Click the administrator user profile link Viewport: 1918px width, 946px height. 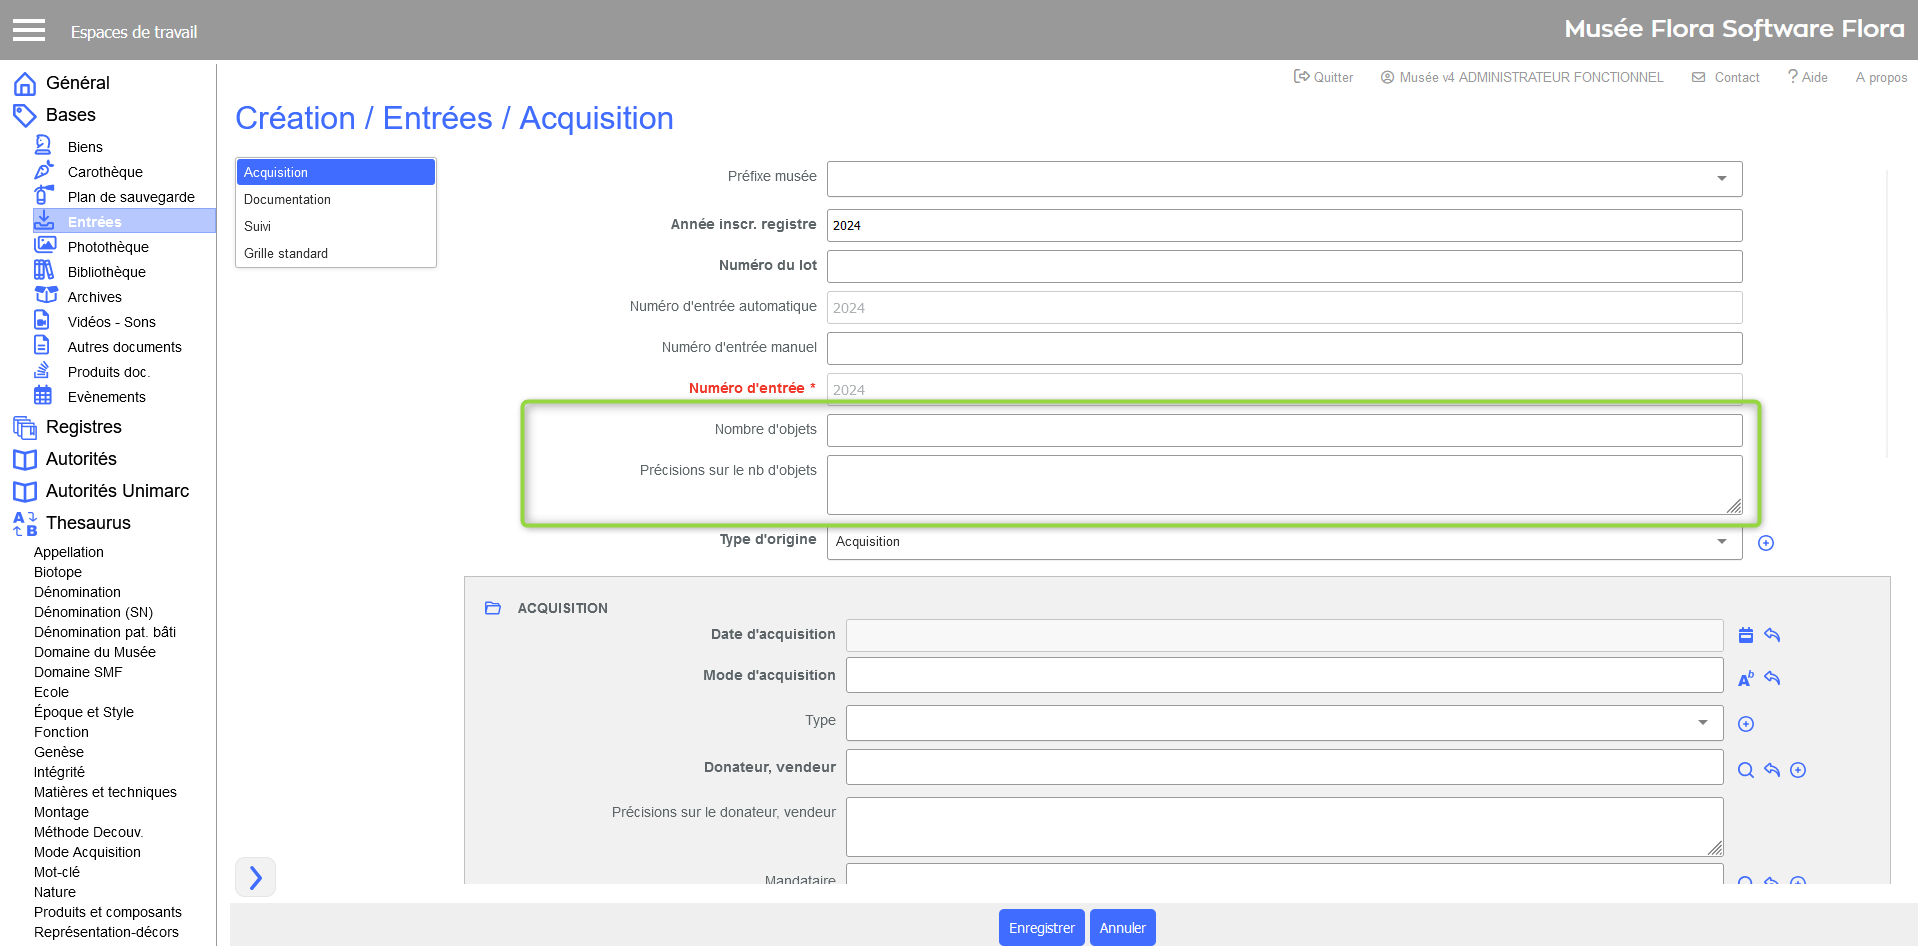[1522, 77]
